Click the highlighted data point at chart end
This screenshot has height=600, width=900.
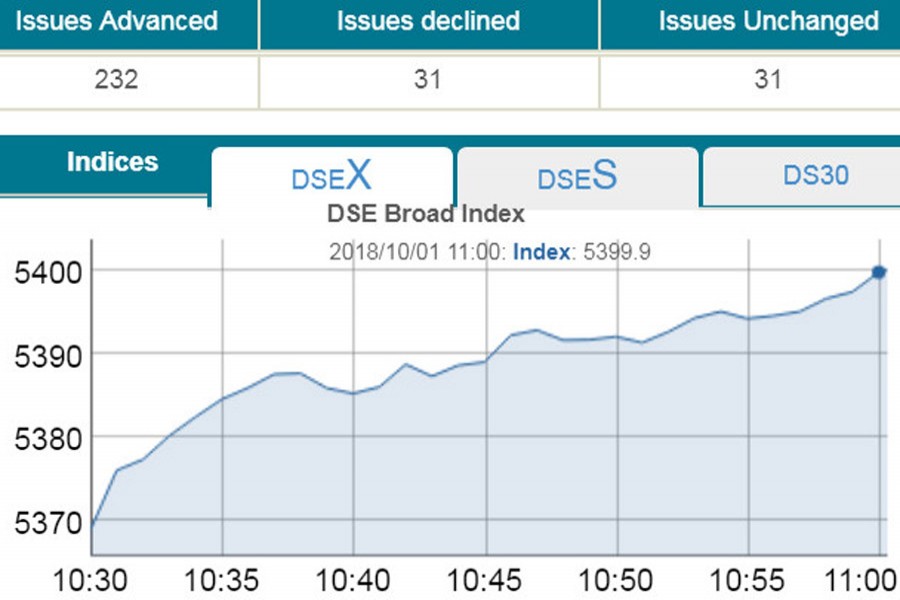(x=879, y=272)
